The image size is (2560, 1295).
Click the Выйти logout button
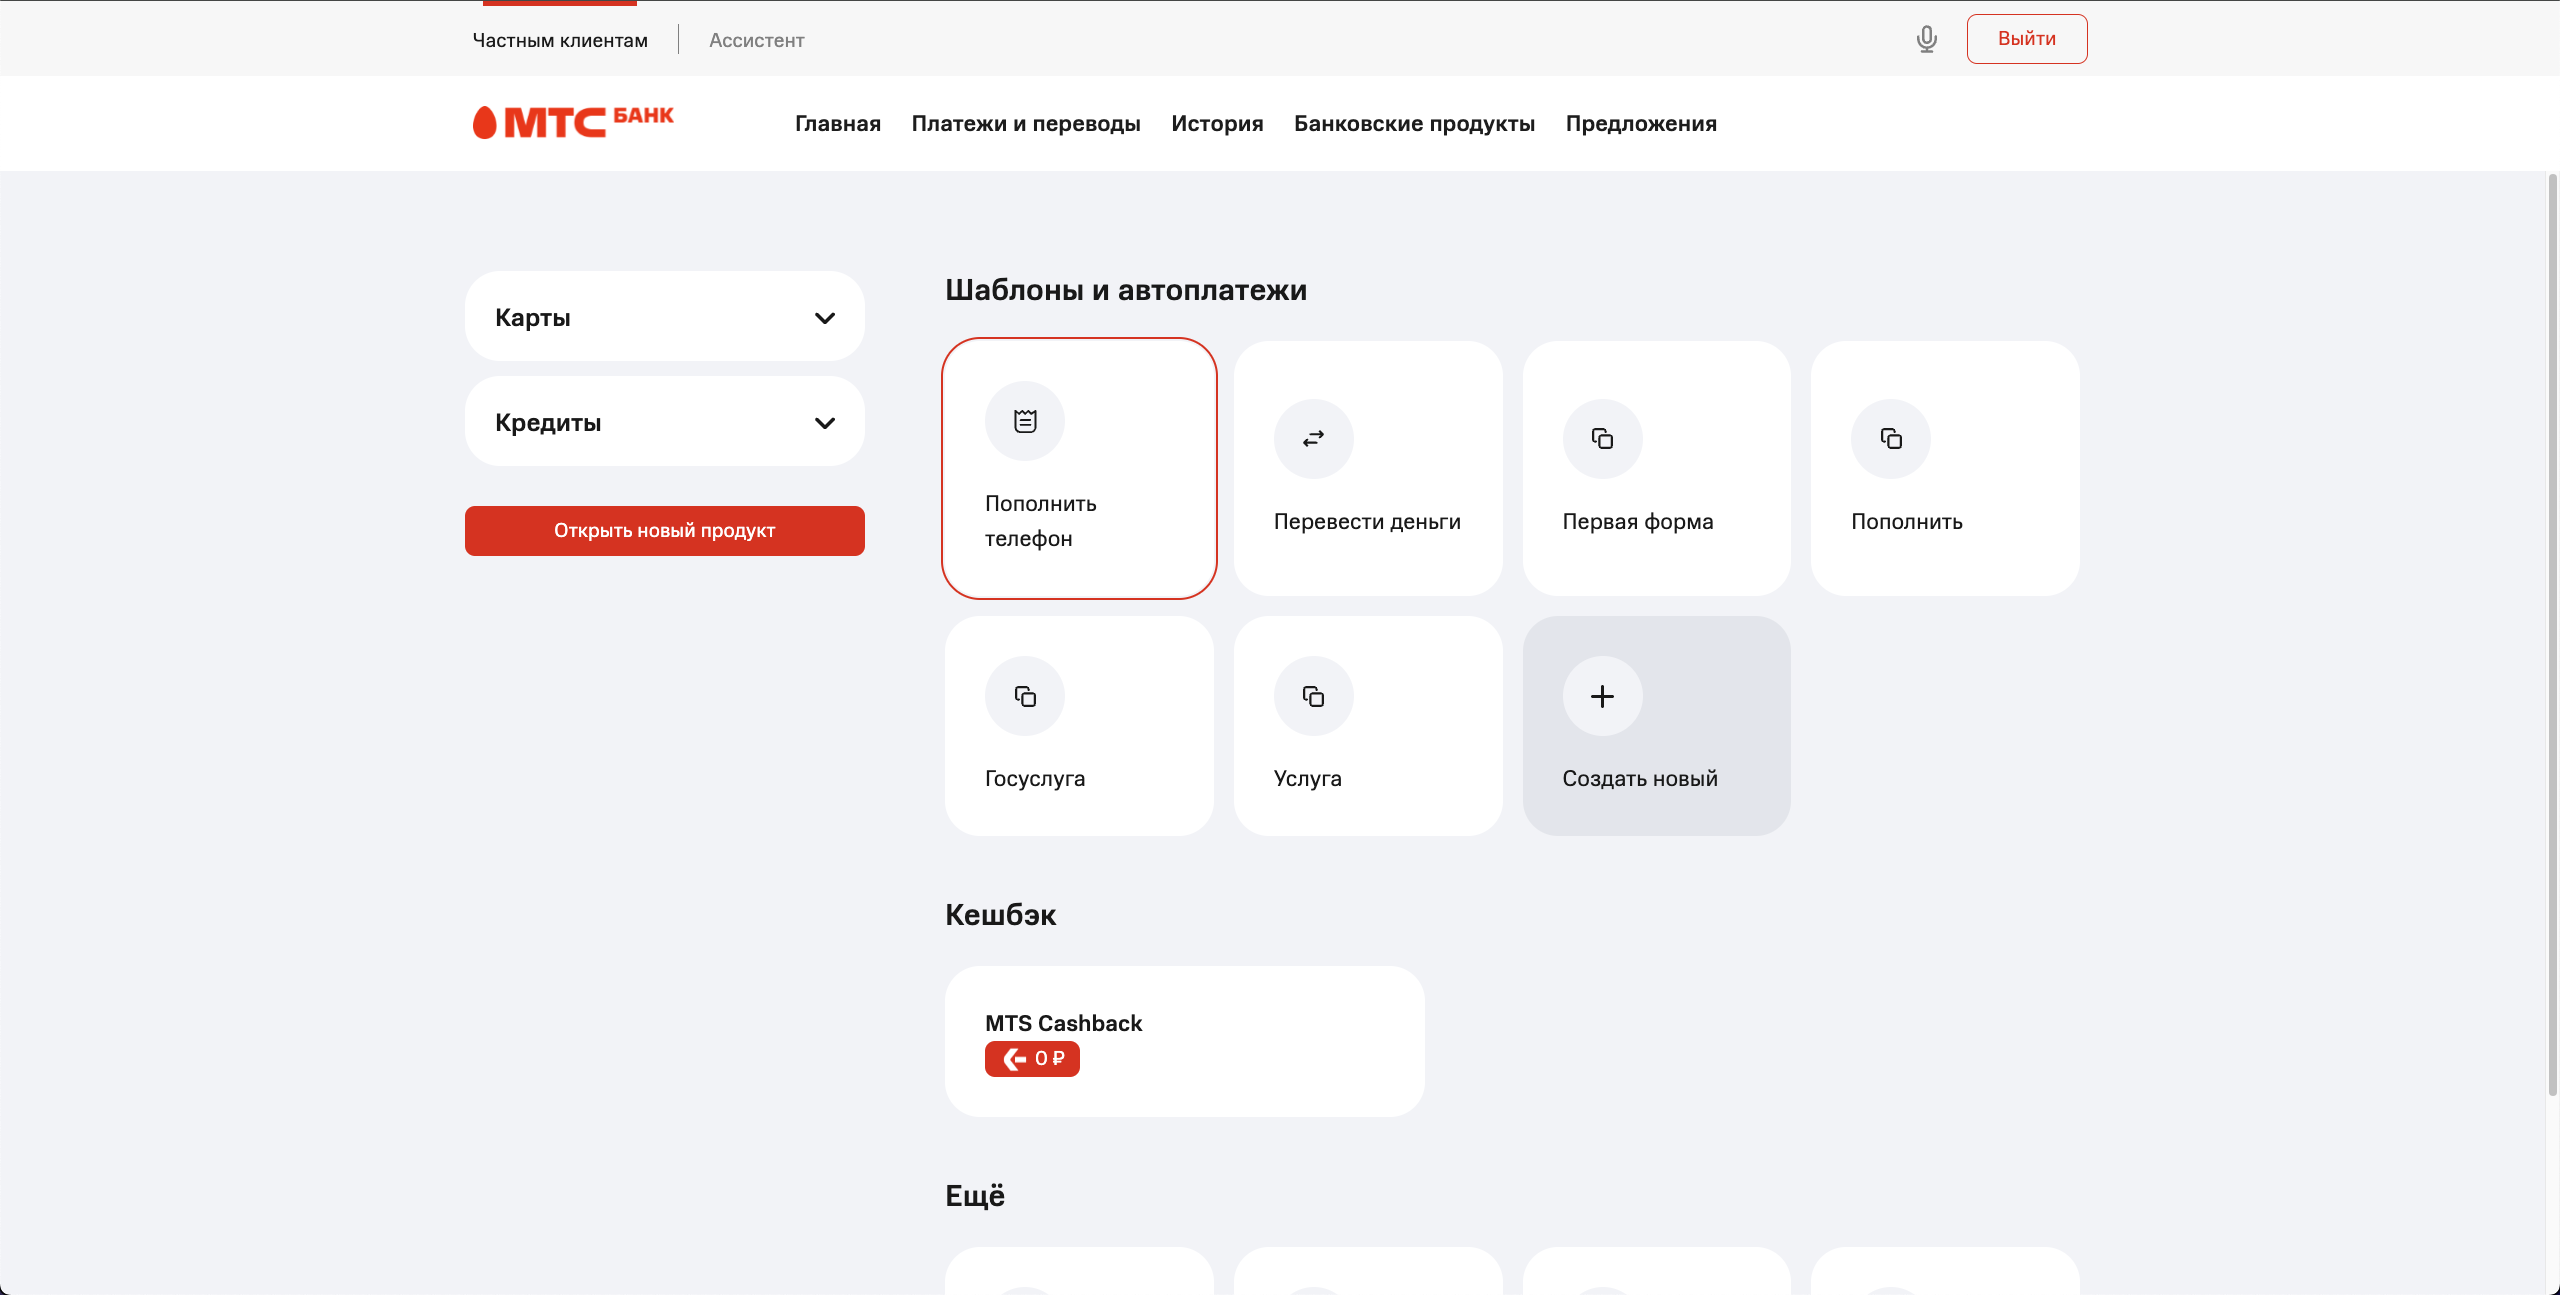click(x=2027, y=39)
